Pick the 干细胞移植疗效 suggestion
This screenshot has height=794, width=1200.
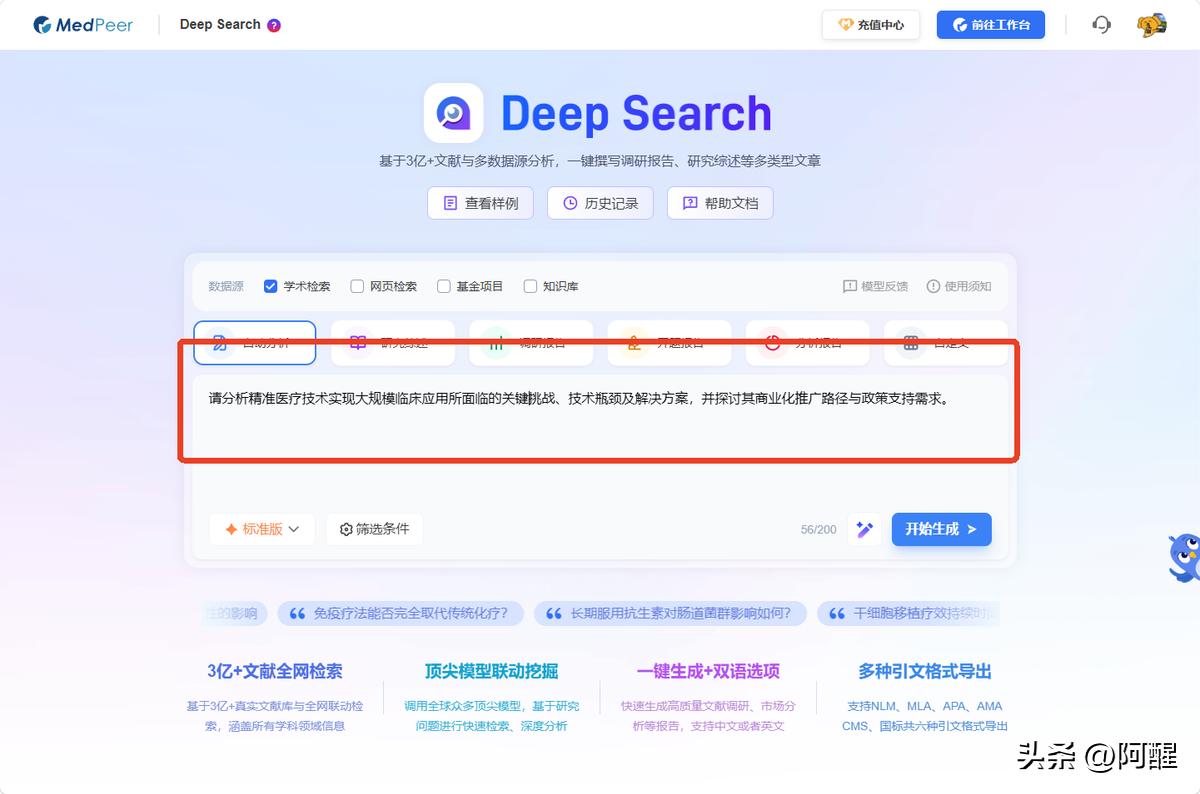coord(908,613)
